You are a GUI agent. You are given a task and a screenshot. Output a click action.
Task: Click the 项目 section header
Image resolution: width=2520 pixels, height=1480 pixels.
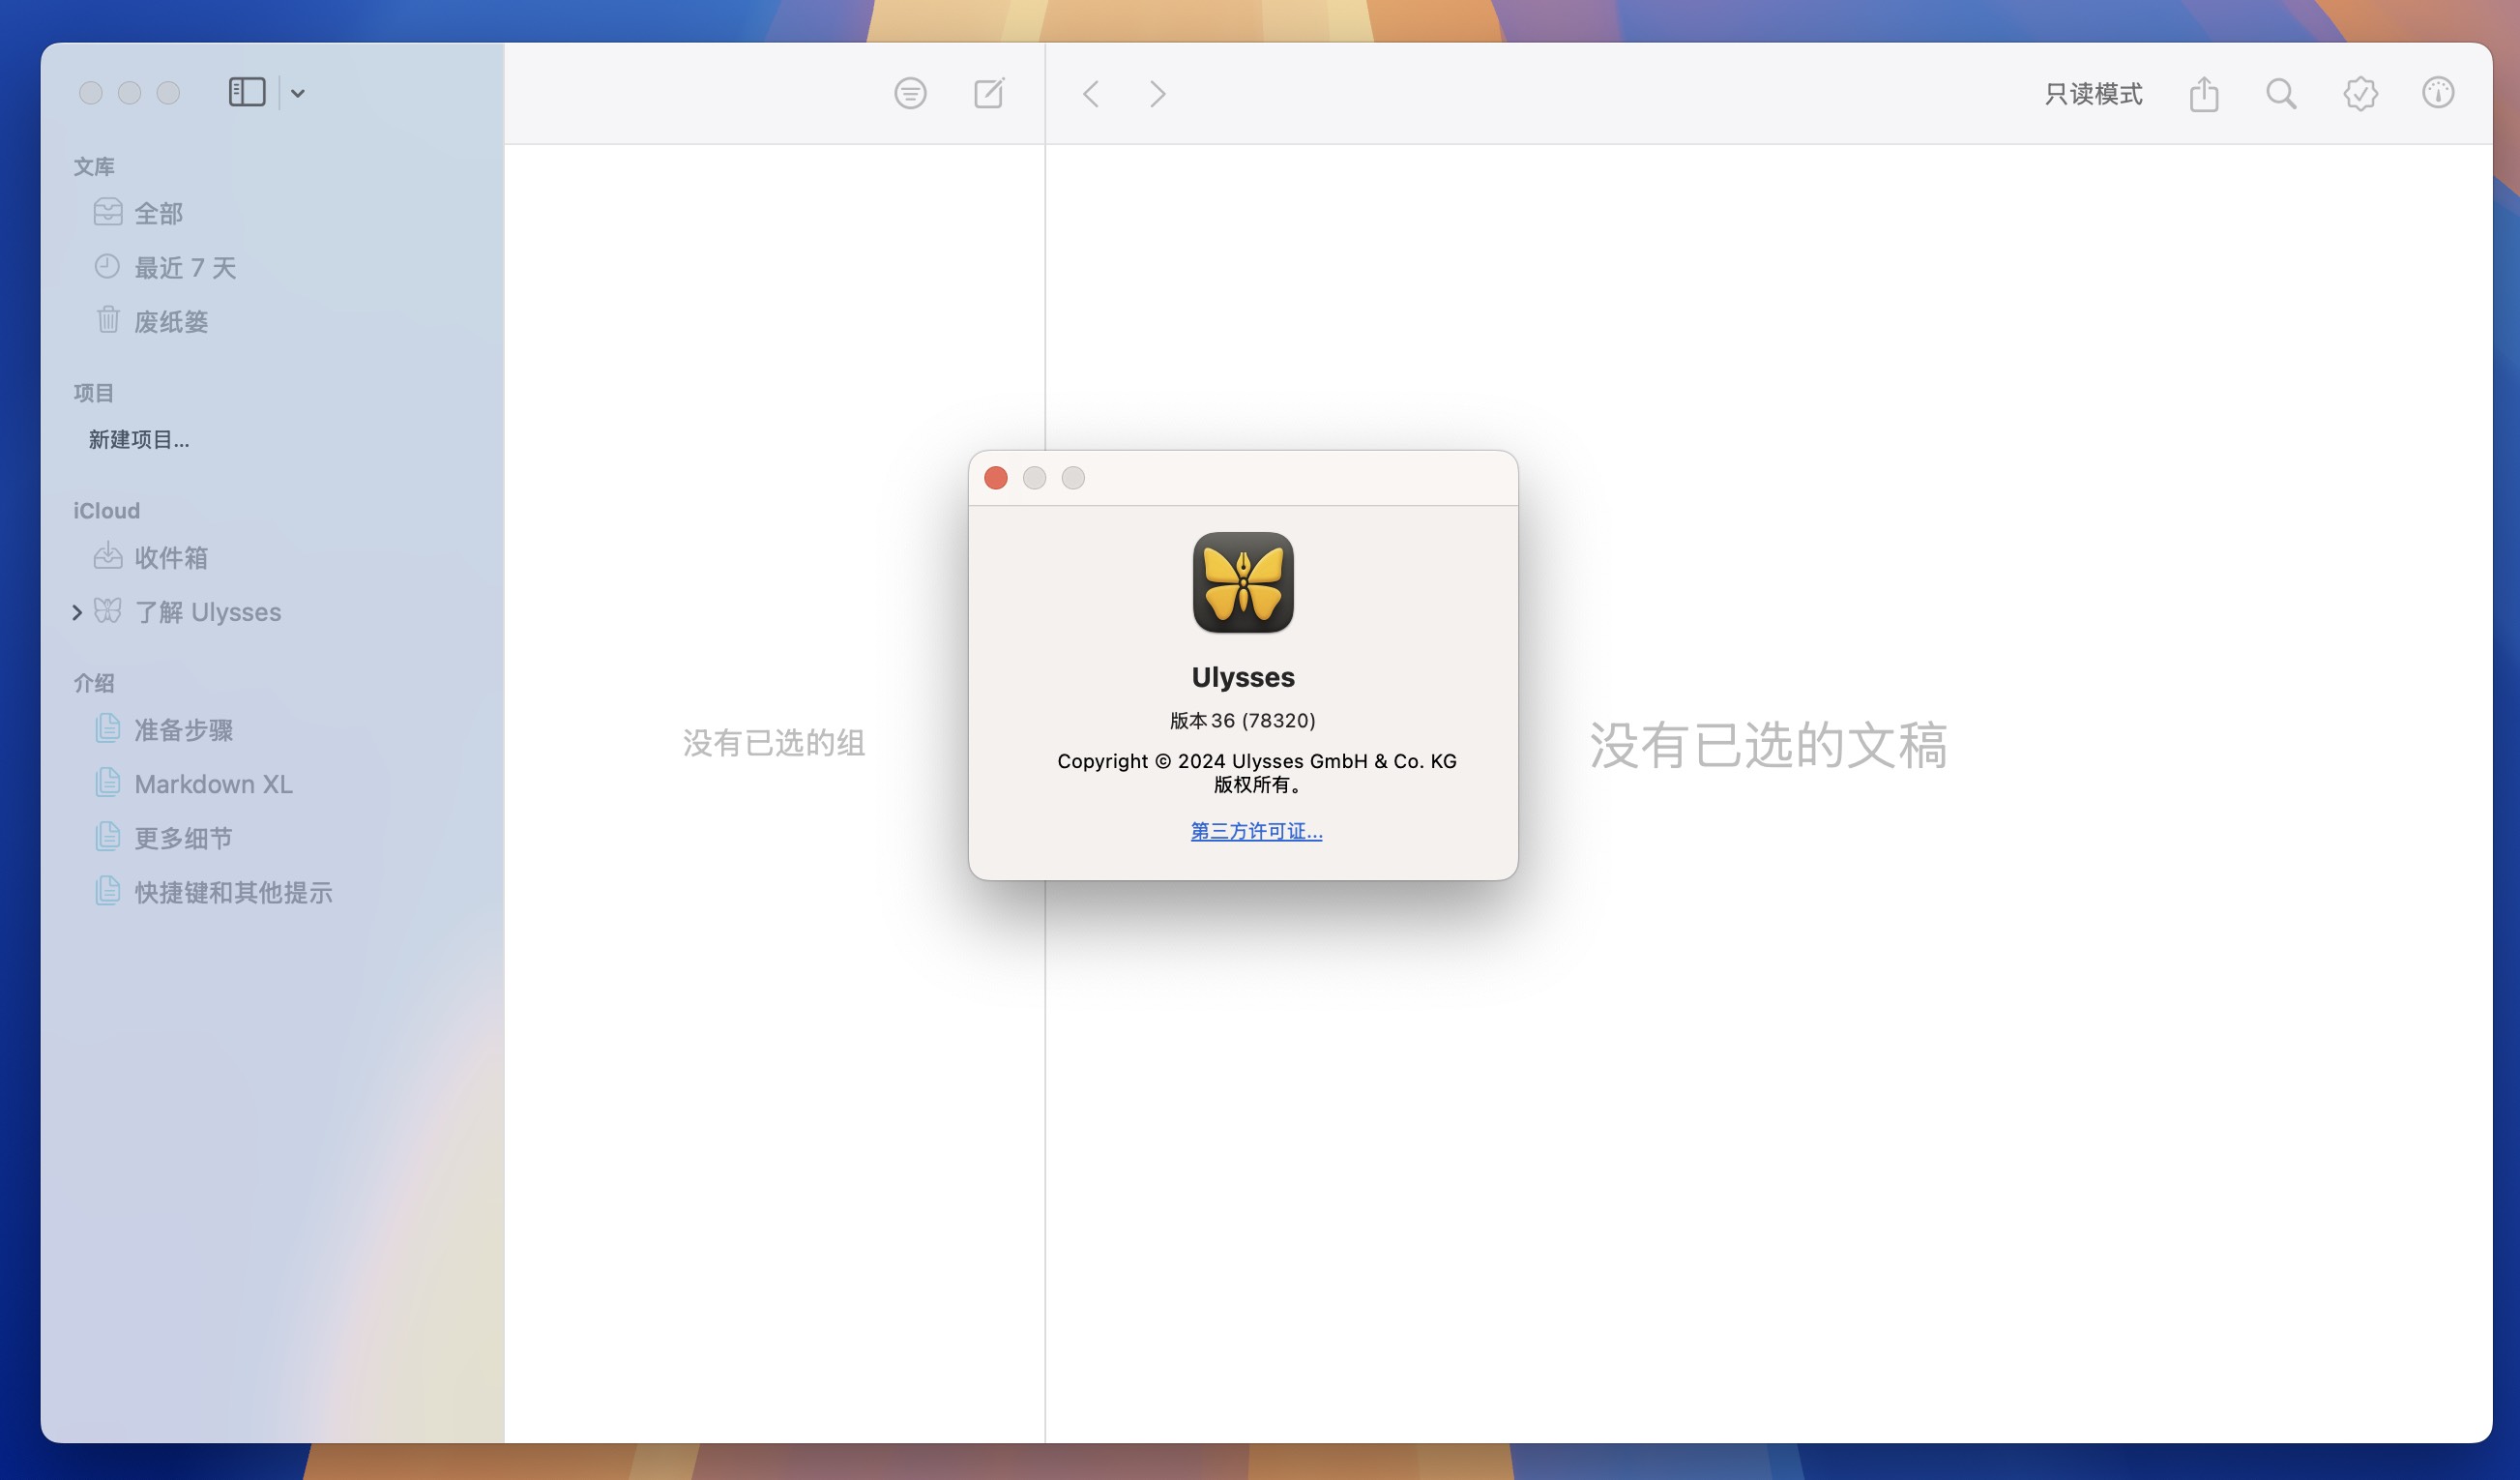pos(94,393)
